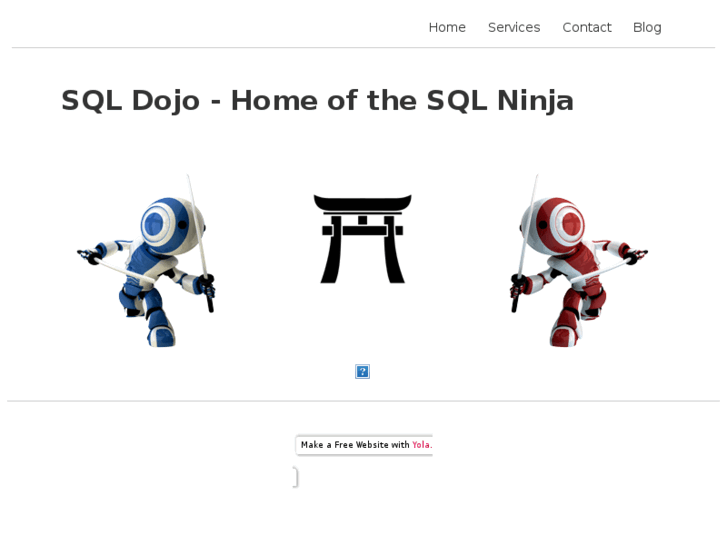
Task: Click the black torii gate icon
Action: tap(363, 239)
